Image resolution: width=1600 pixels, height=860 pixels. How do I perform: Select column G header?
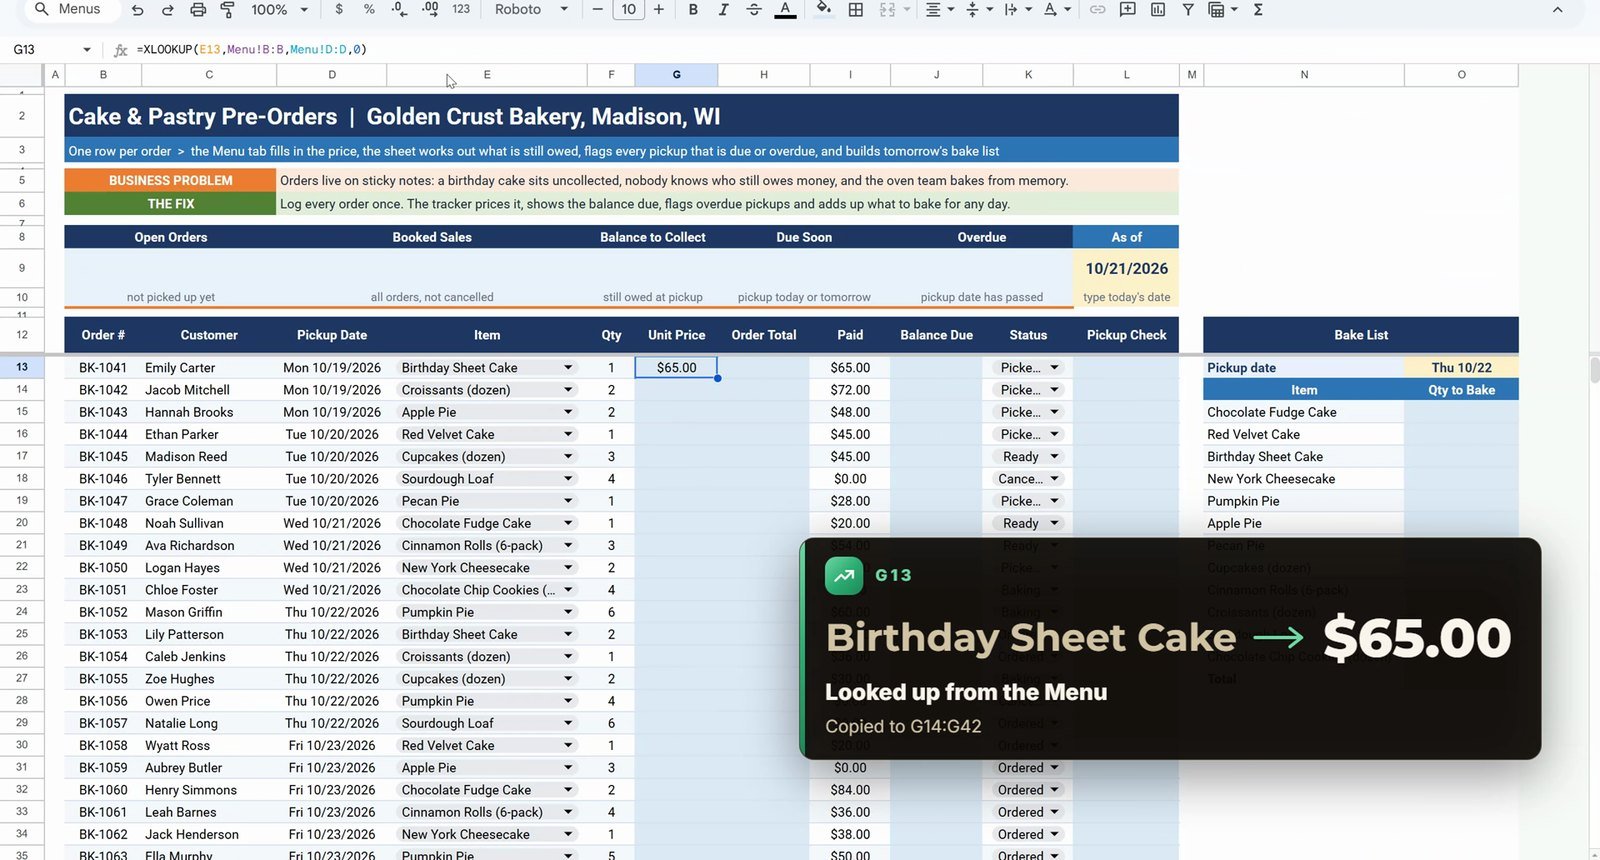tap(676, 74)
